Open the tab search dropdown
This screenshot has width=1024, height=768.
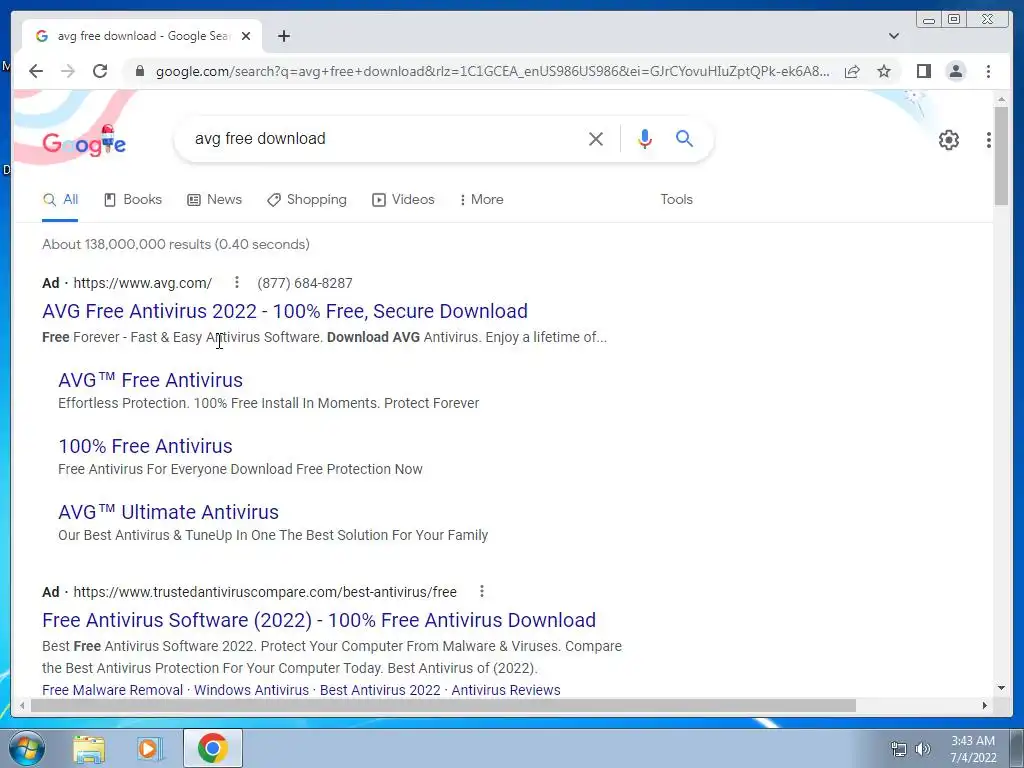[x=893, y=36]
